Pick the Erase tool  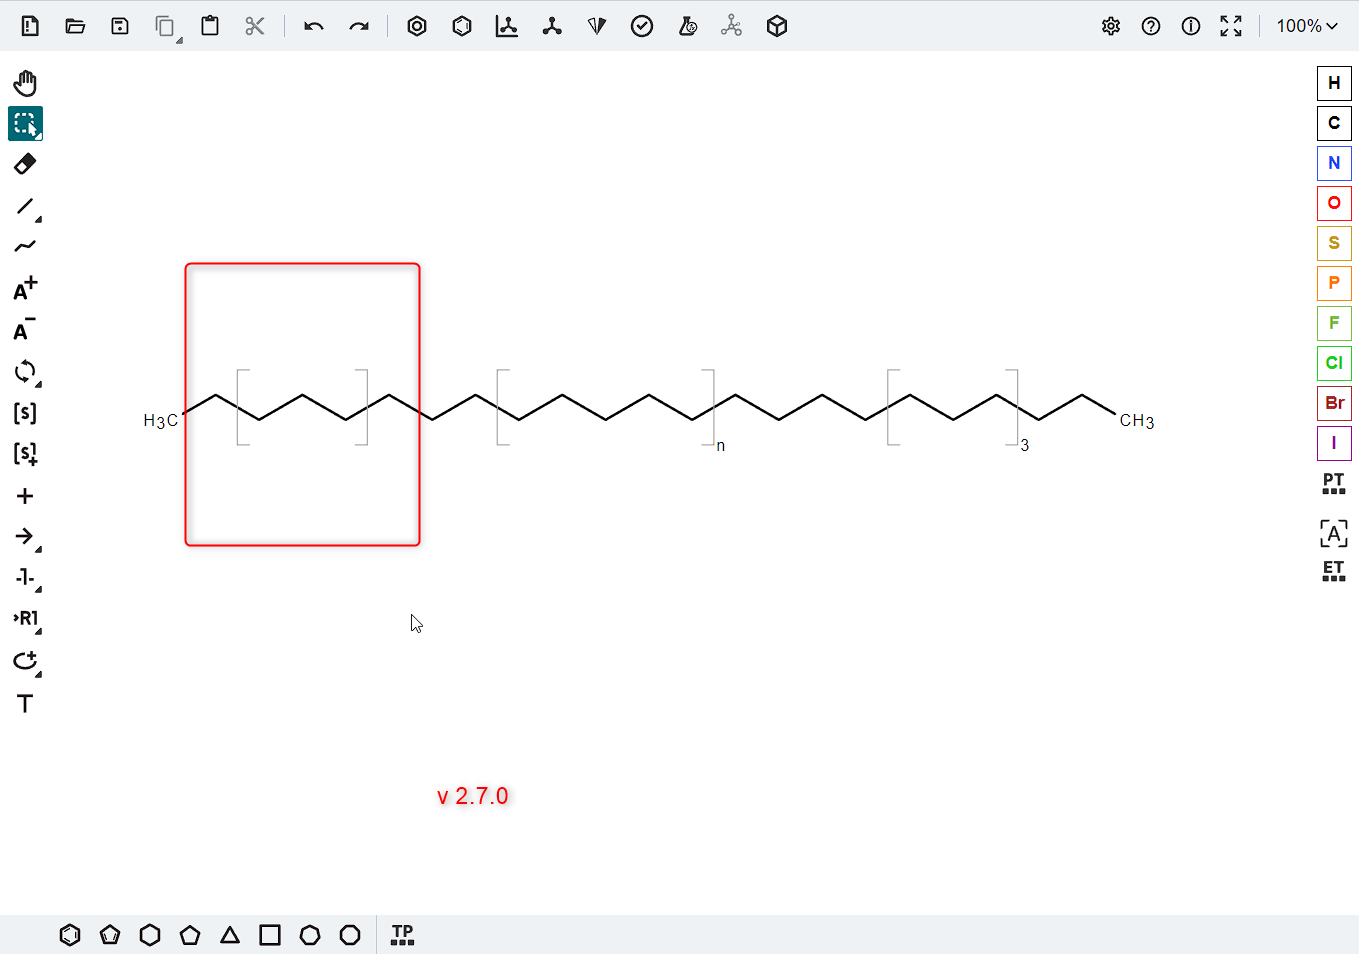pyautogui.click(x=26, y=163)
